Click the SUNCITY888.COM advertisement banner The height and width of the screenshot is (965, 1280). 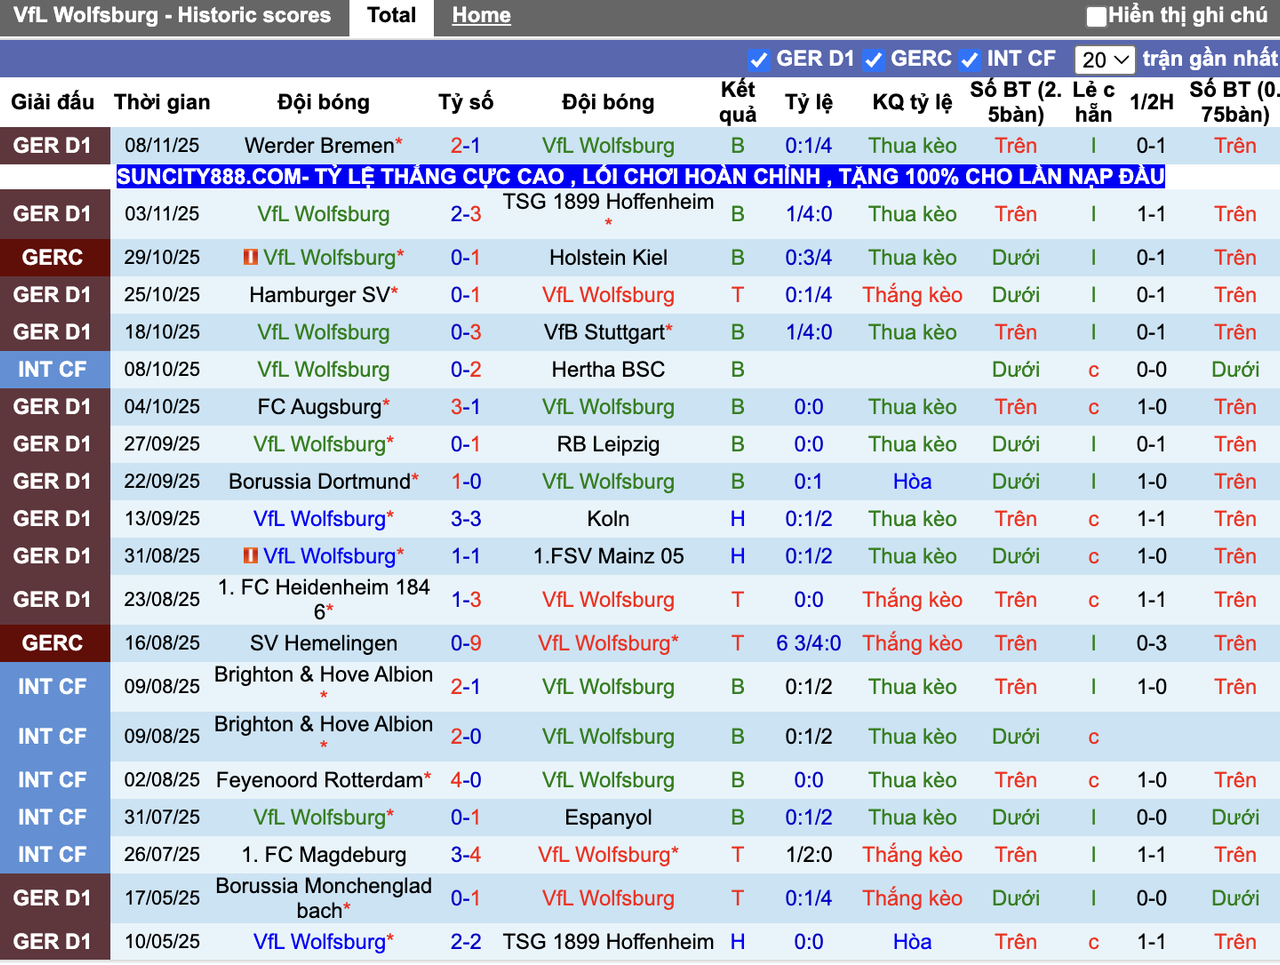pos(641,177)
